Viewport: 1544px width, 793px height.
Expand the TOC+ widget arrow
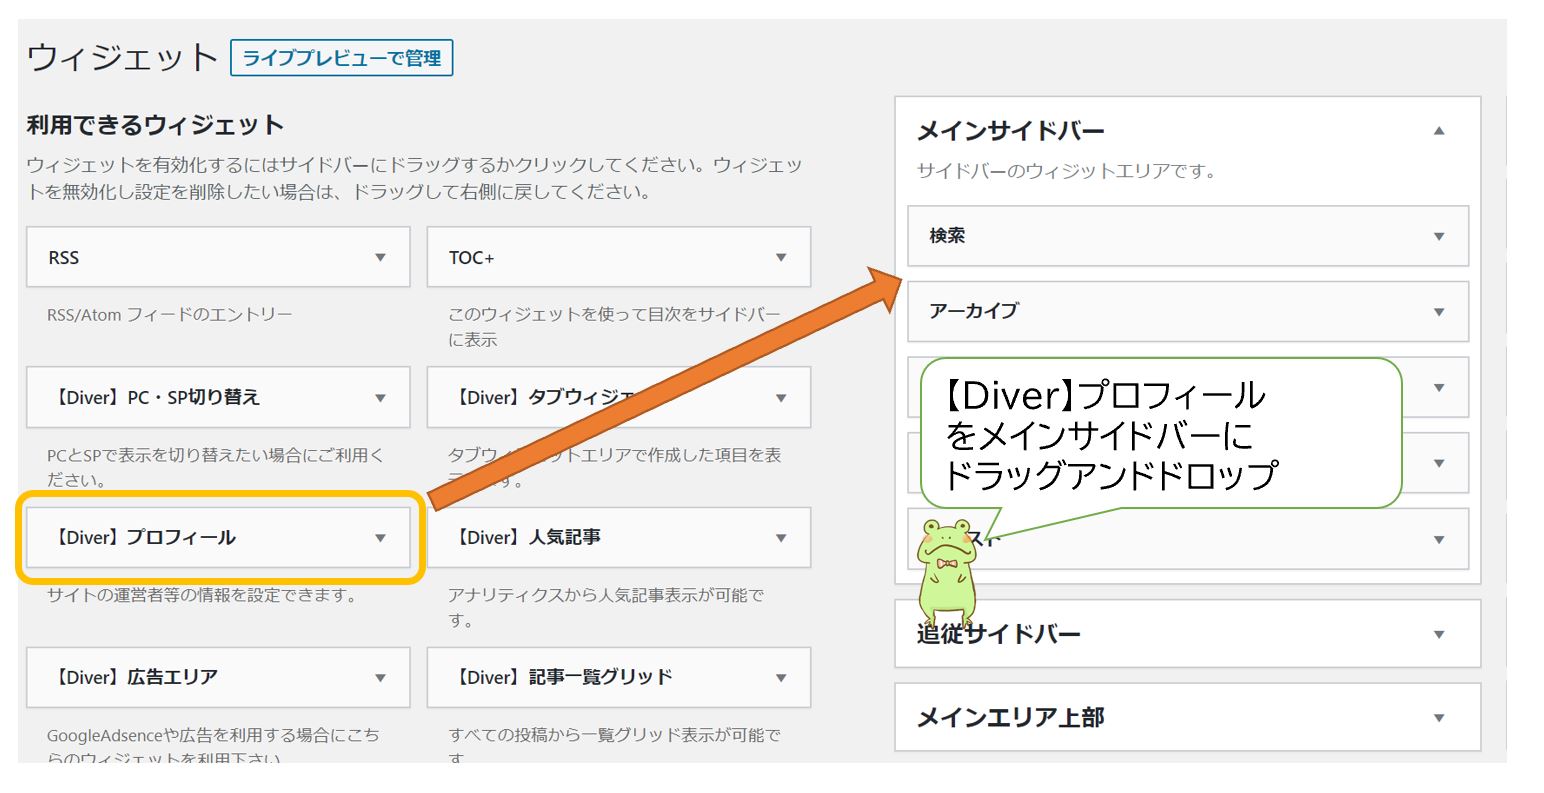[781, 258]
